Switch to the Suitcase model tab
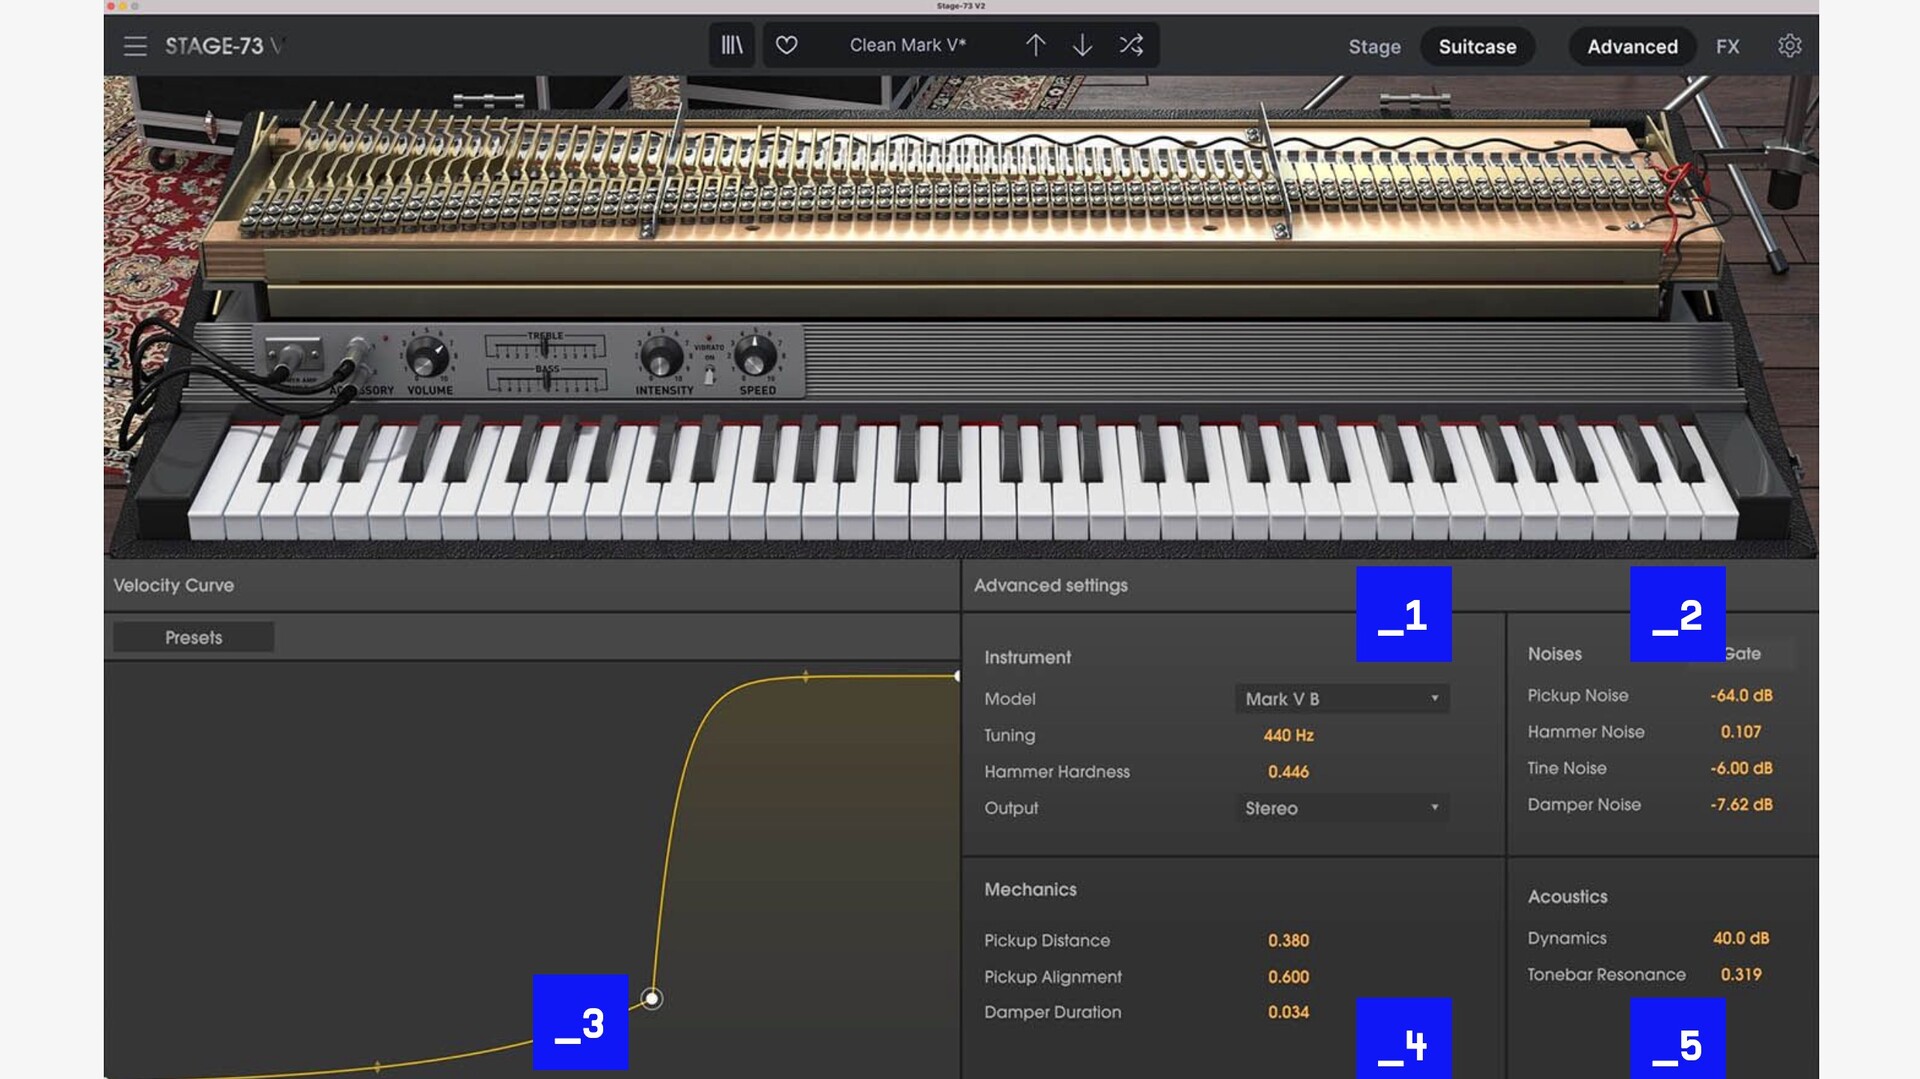 [1477, 47]
